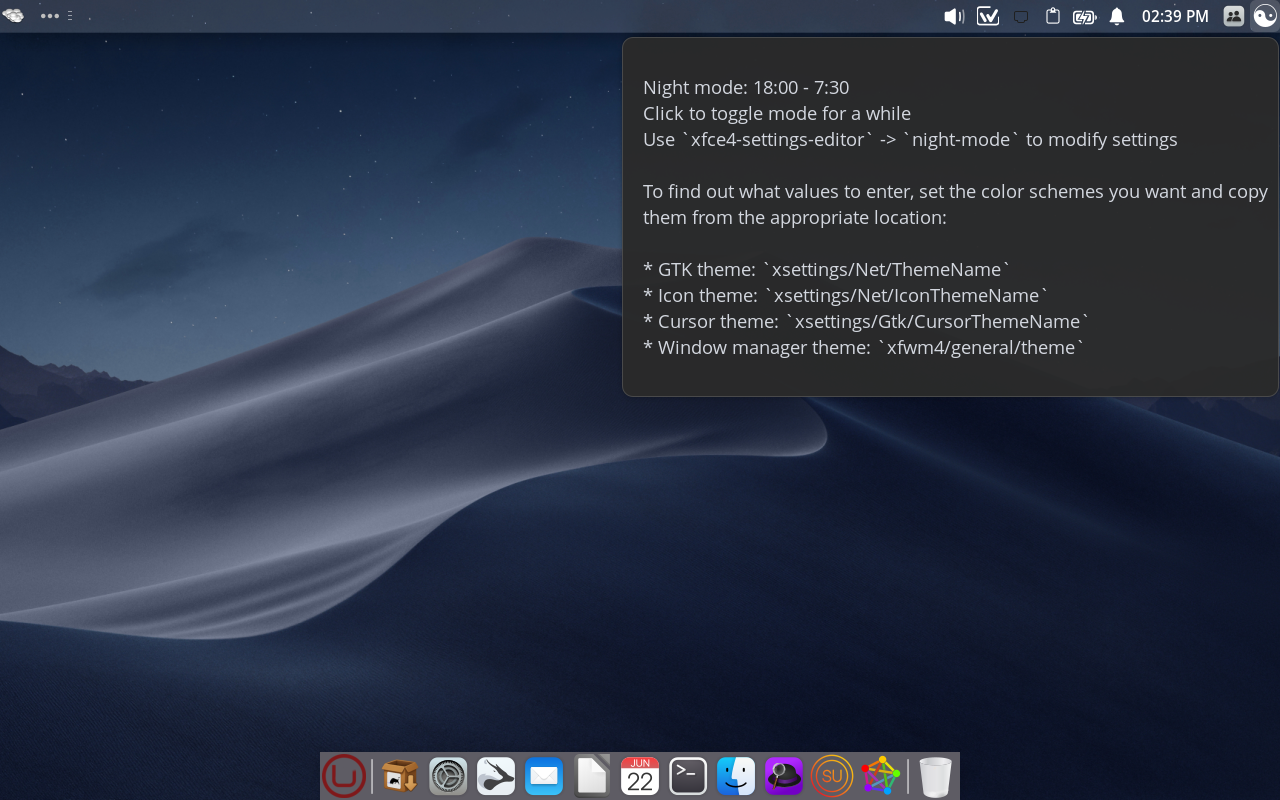Click the battery charging indicator
The image size is (1280, 800).
coord(1084,16)
